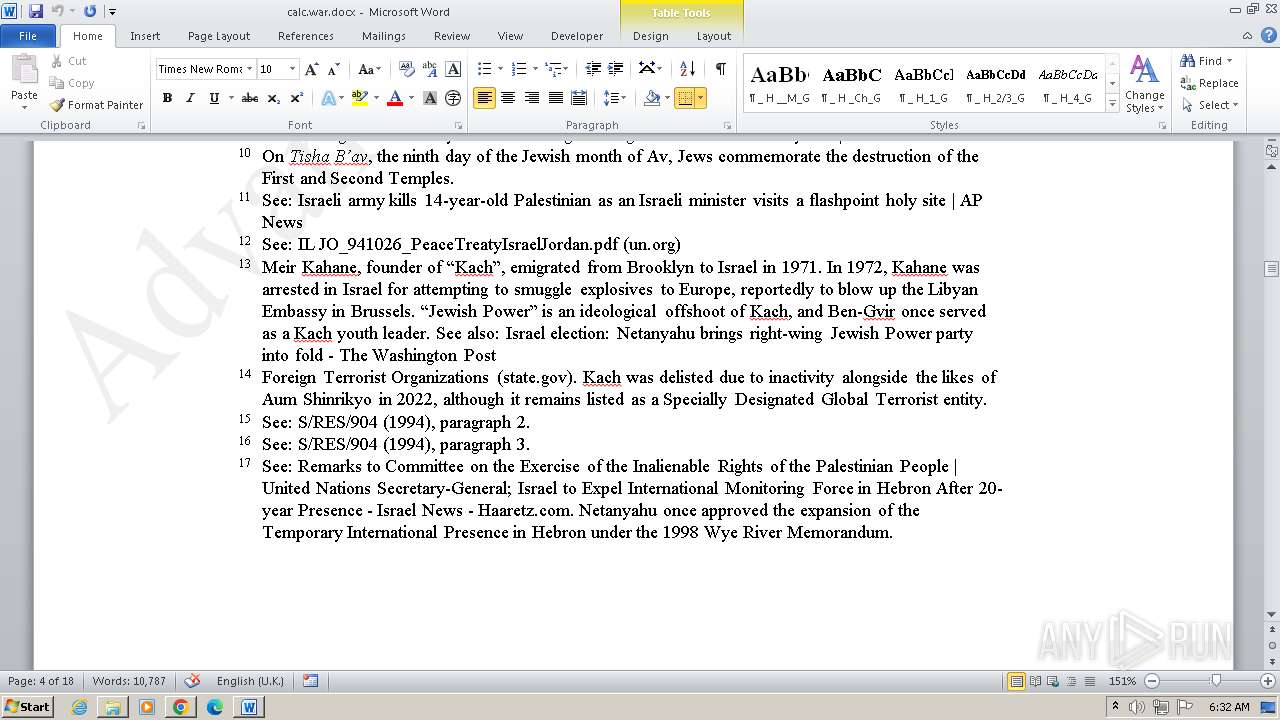This screenshot has width=1280, height=720.
Task: Switch to Table Tools Design tab
Action: [650, 36]
